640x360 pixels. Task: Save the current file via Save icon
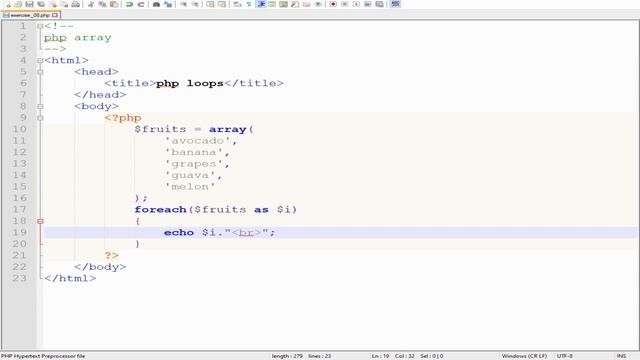click(29, 4)
